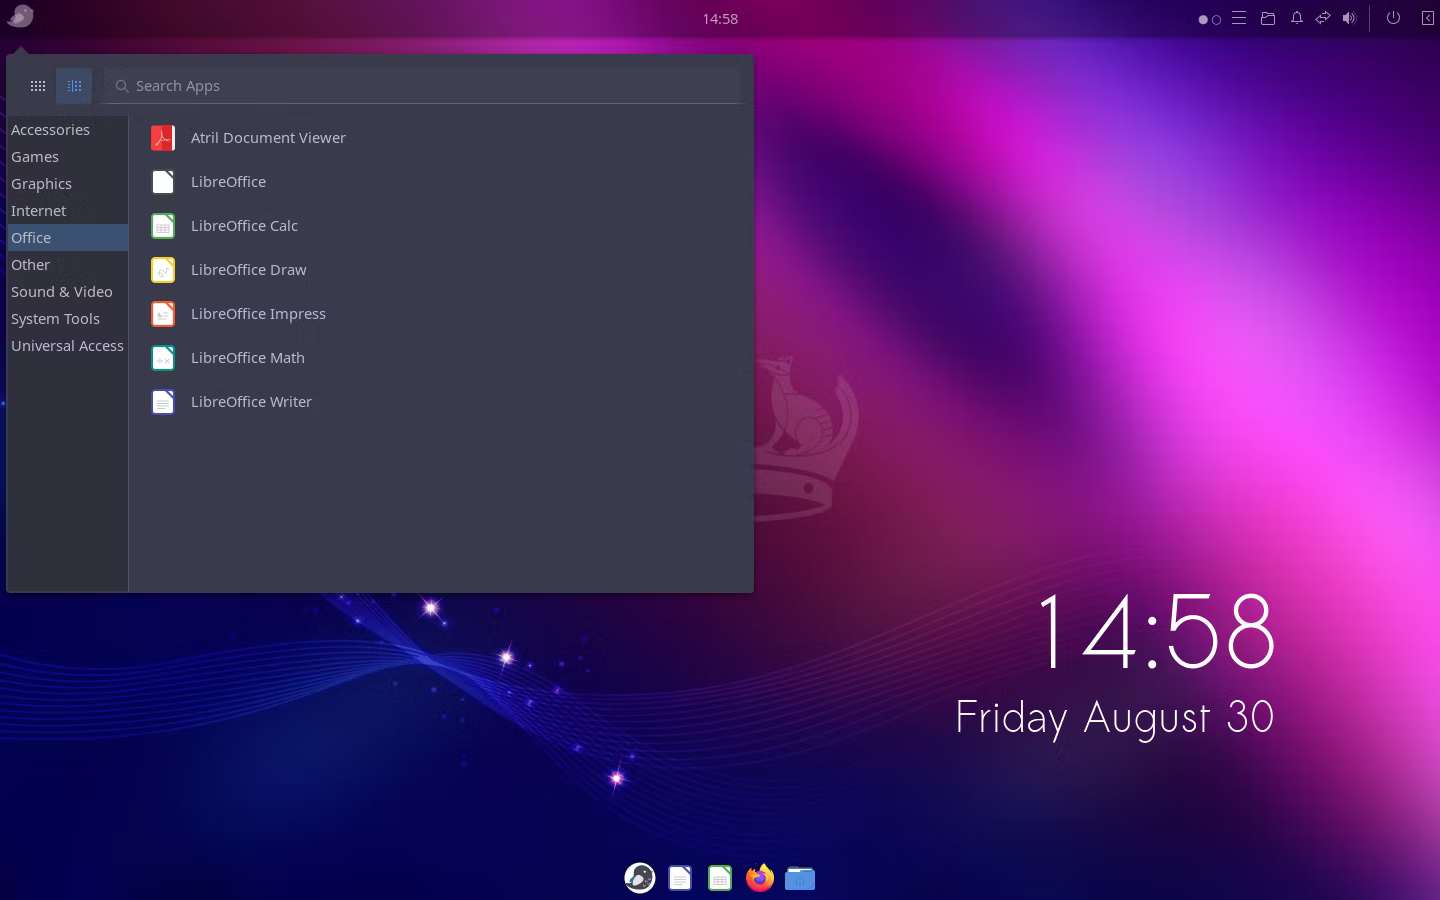Open LibreOffice Calc from the Office list
This screenshot has width=1440, height=900.
click(x=243, y=226)
